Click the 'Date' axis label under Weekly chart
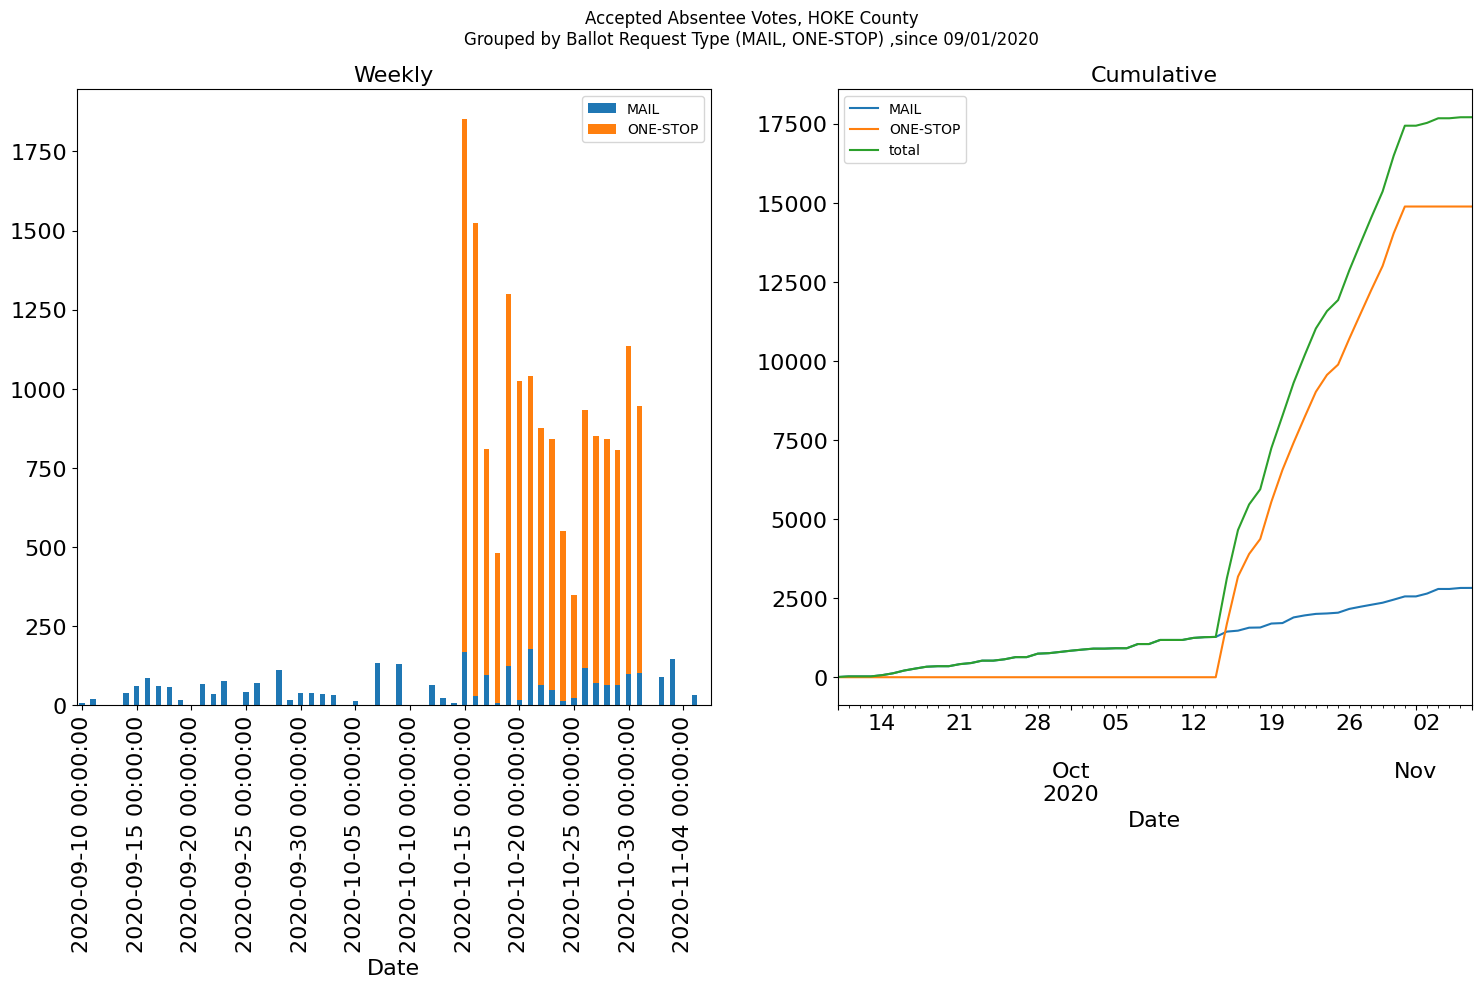The width and height of the screenshot is (1481, 988). click(393, 968)
